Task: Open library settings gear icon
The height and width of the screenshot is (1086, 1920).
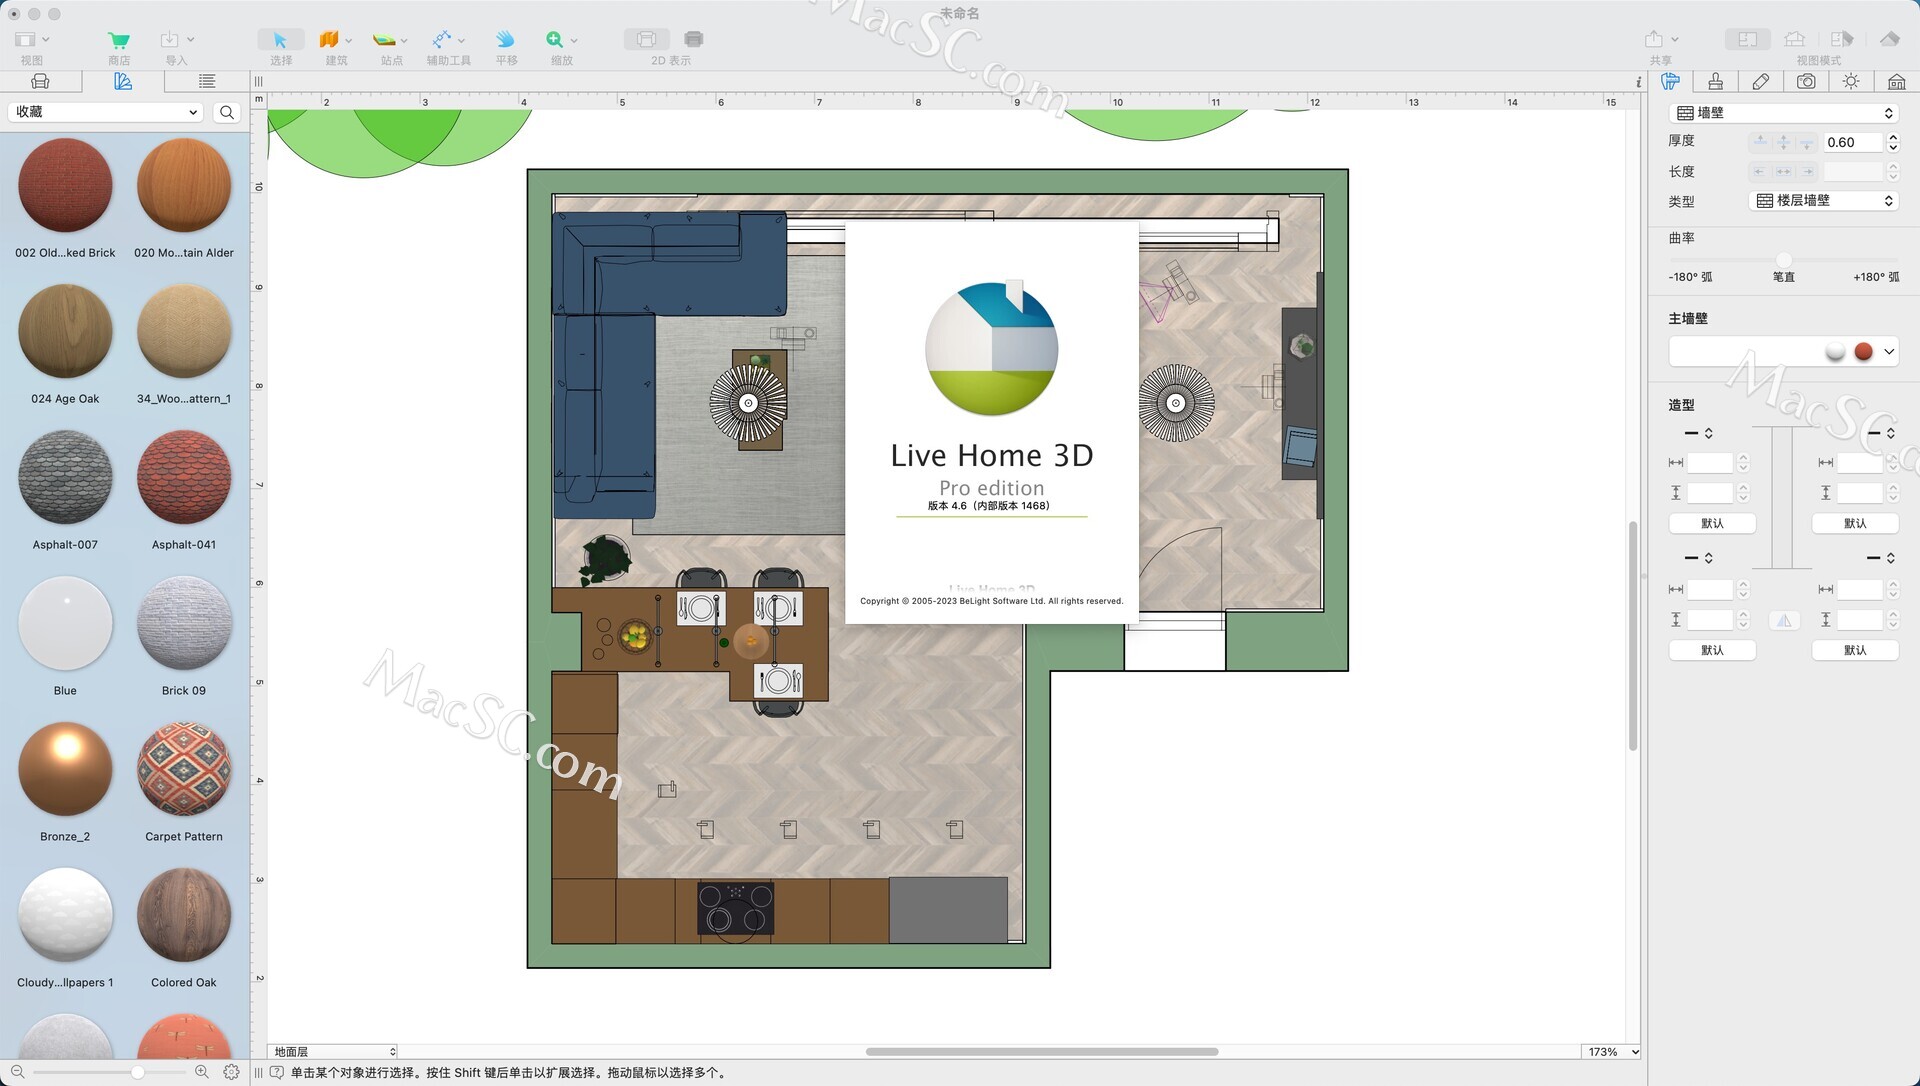Action: pos(231,1072)
